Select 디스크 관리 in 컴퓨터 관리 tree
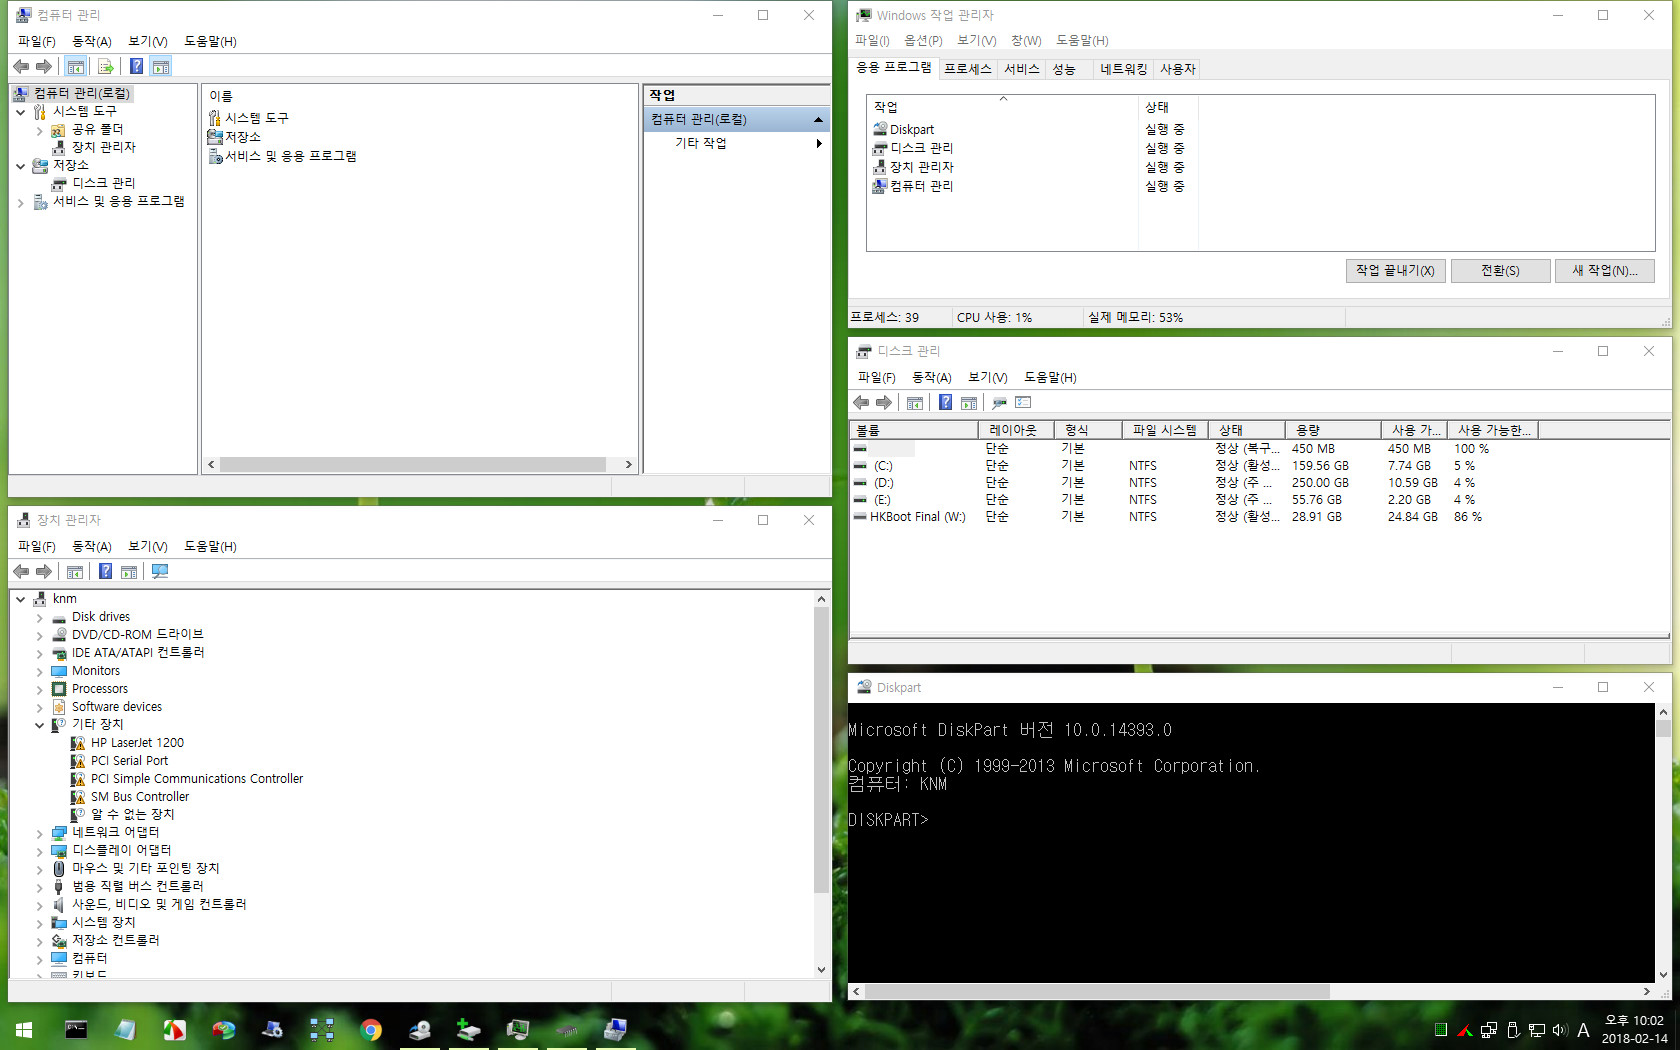This screenshot has width=1680, height=1050. (94, 183)
